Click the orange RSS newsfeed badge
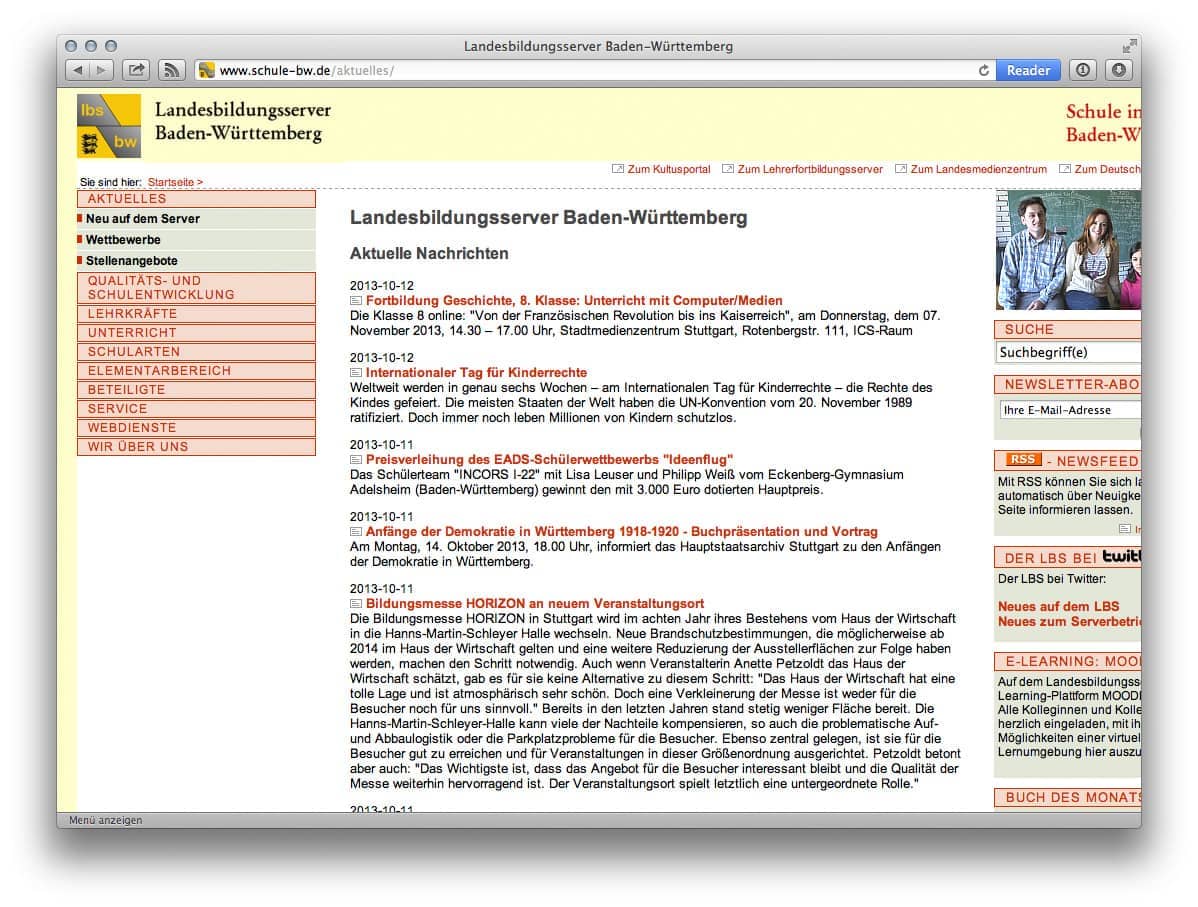The width and height of the screenshot is (1198, 907). (x=1023, y=460)
